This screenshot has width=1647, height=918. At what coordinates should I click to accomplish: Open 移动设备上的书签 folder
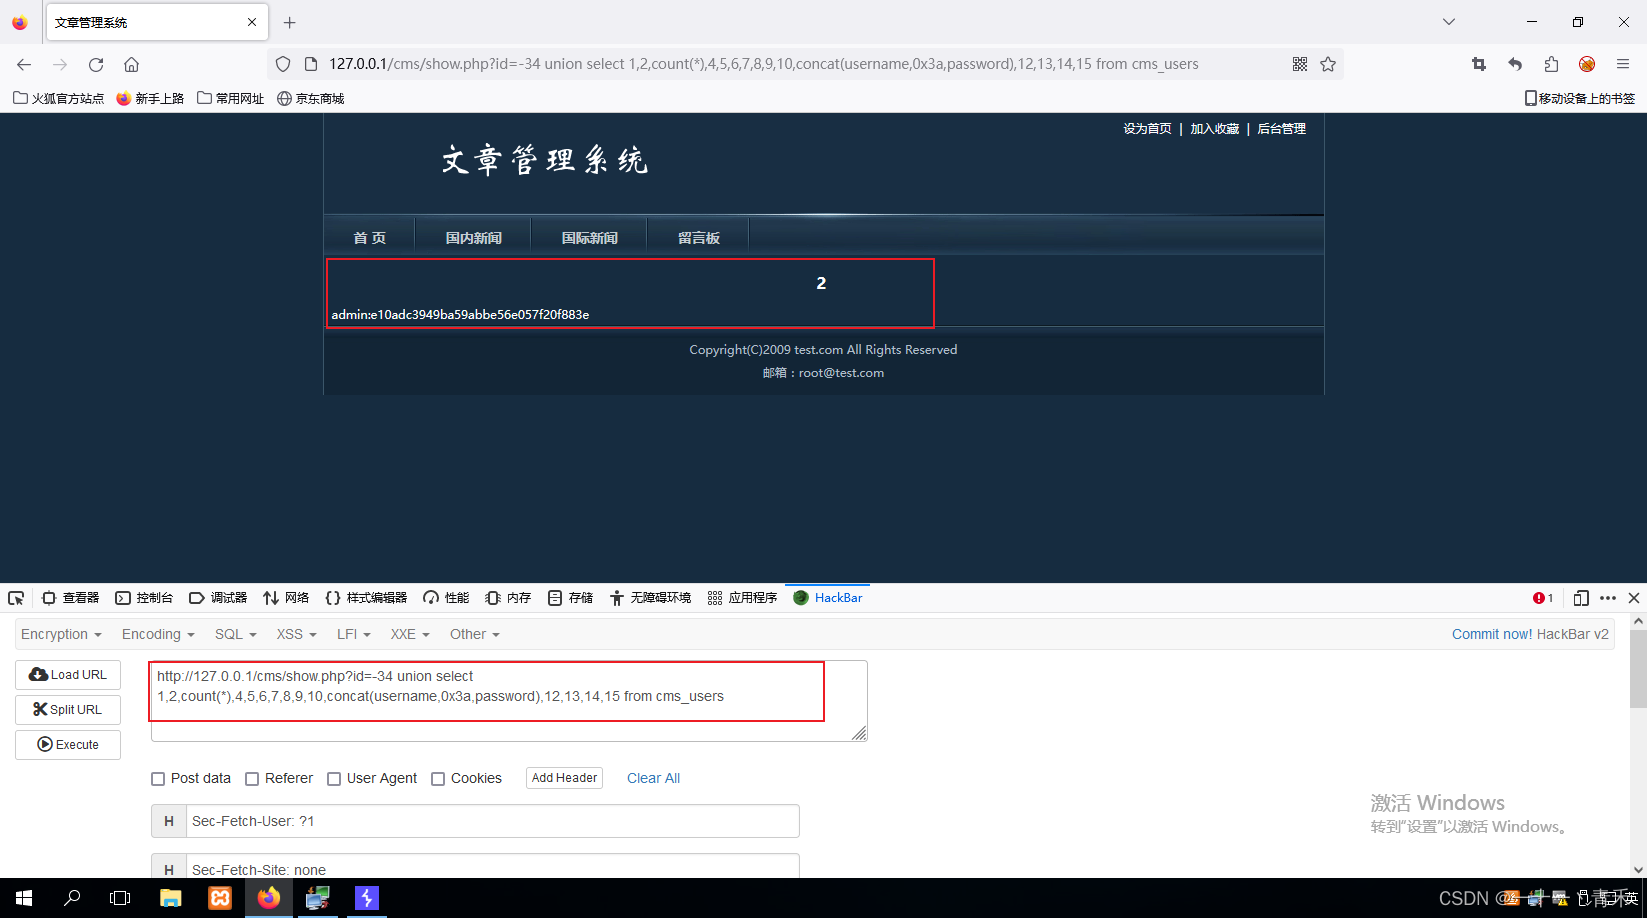pyautogui.click(x=1579, y=98)
